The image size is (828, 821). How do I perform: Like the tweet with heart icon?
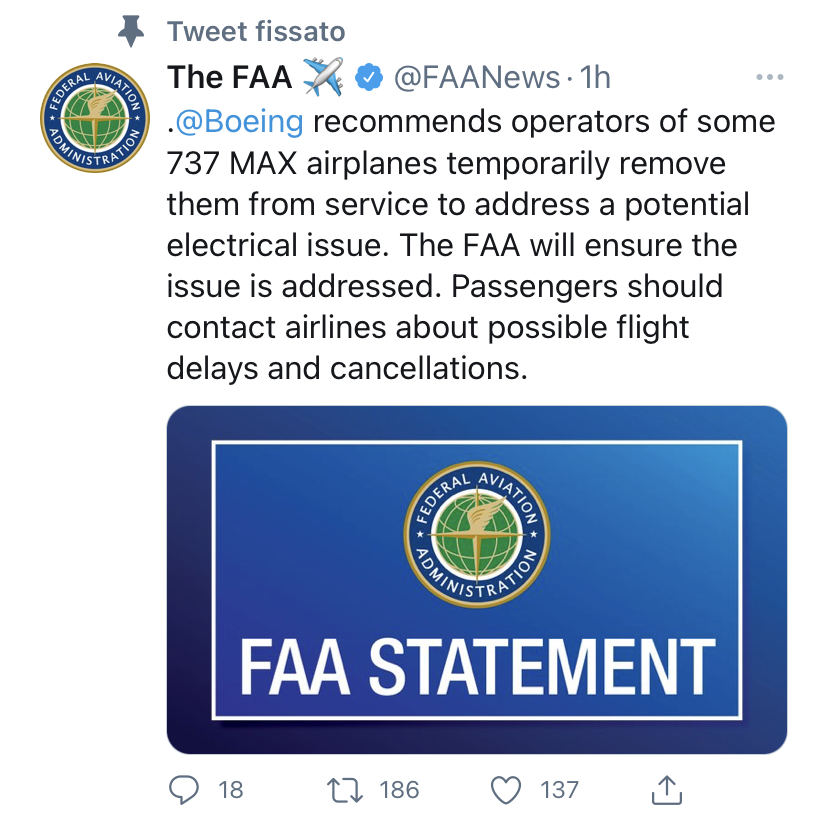[x=507, y=790]
